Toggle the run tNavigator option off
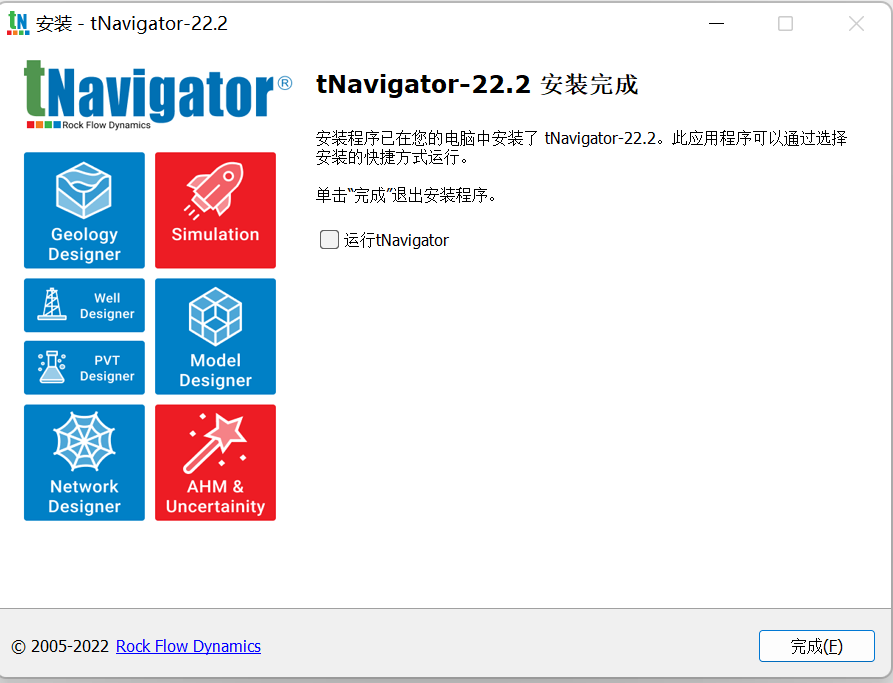Screen dimensions: 893x683 (x=329, y=239)
